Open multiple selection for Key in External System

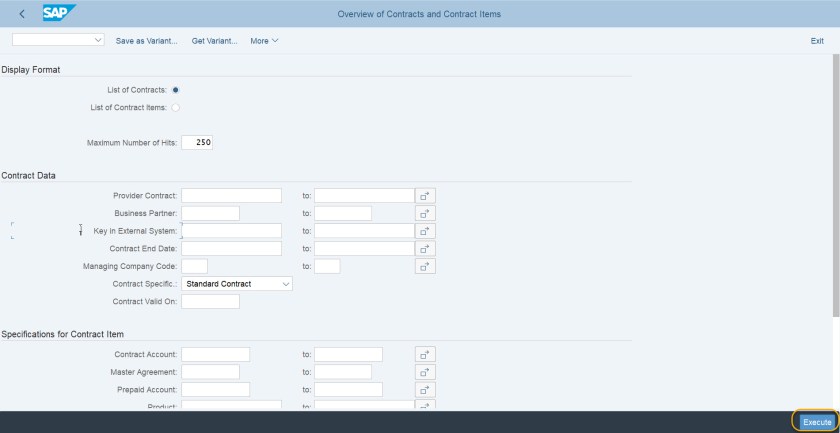(426, 231)
